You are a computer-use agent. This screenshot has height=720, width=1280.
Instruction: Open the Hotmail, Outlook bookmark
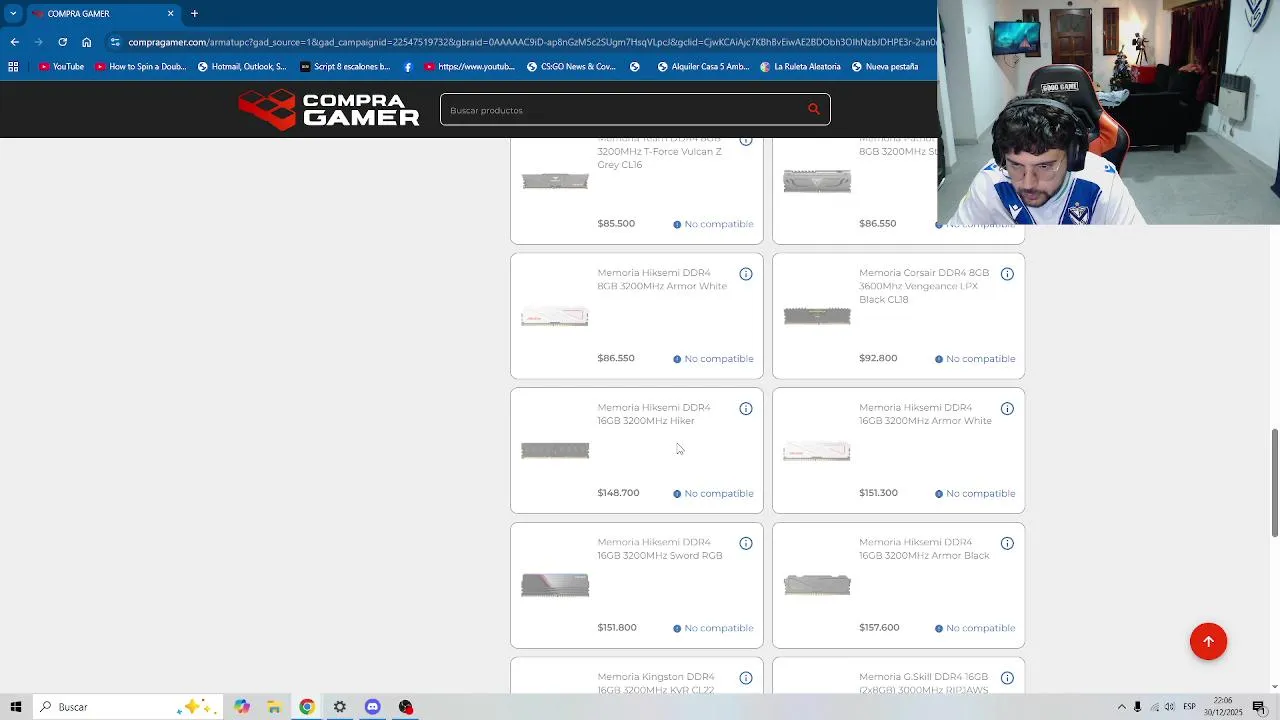242,67
